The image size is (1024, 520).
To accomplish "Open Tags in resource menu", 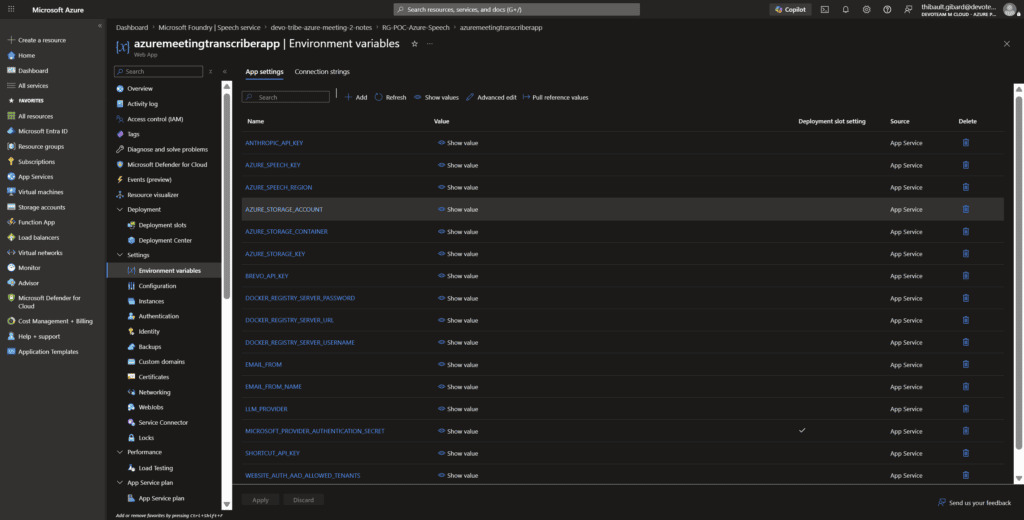I will pos(133,134).
